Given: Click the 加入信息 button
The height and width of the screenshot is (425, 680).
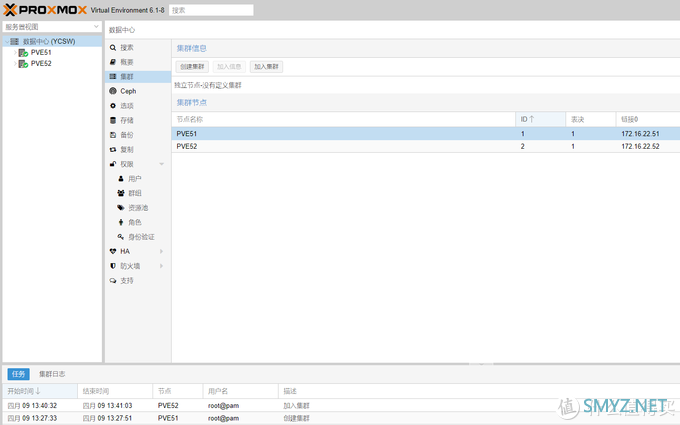Looking at the screenshot, I should pyautogui.click(x=229, y=67).
